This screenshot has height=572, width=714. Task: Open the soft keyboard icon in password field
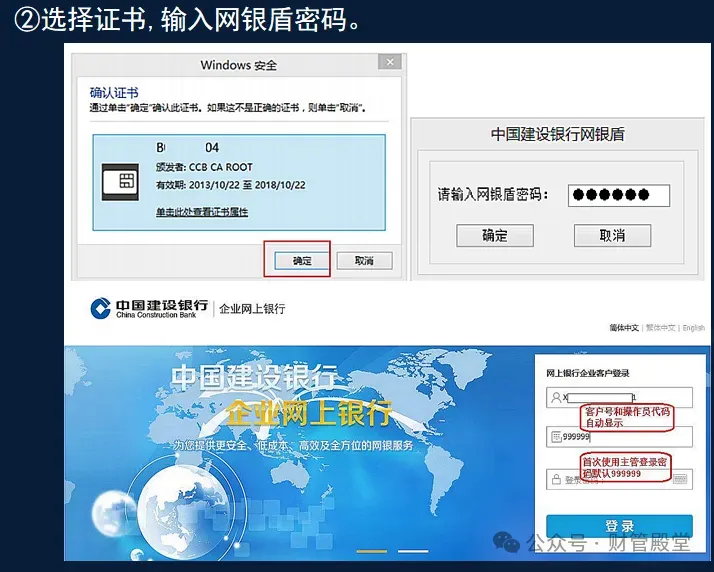click(x=680, y=479)
